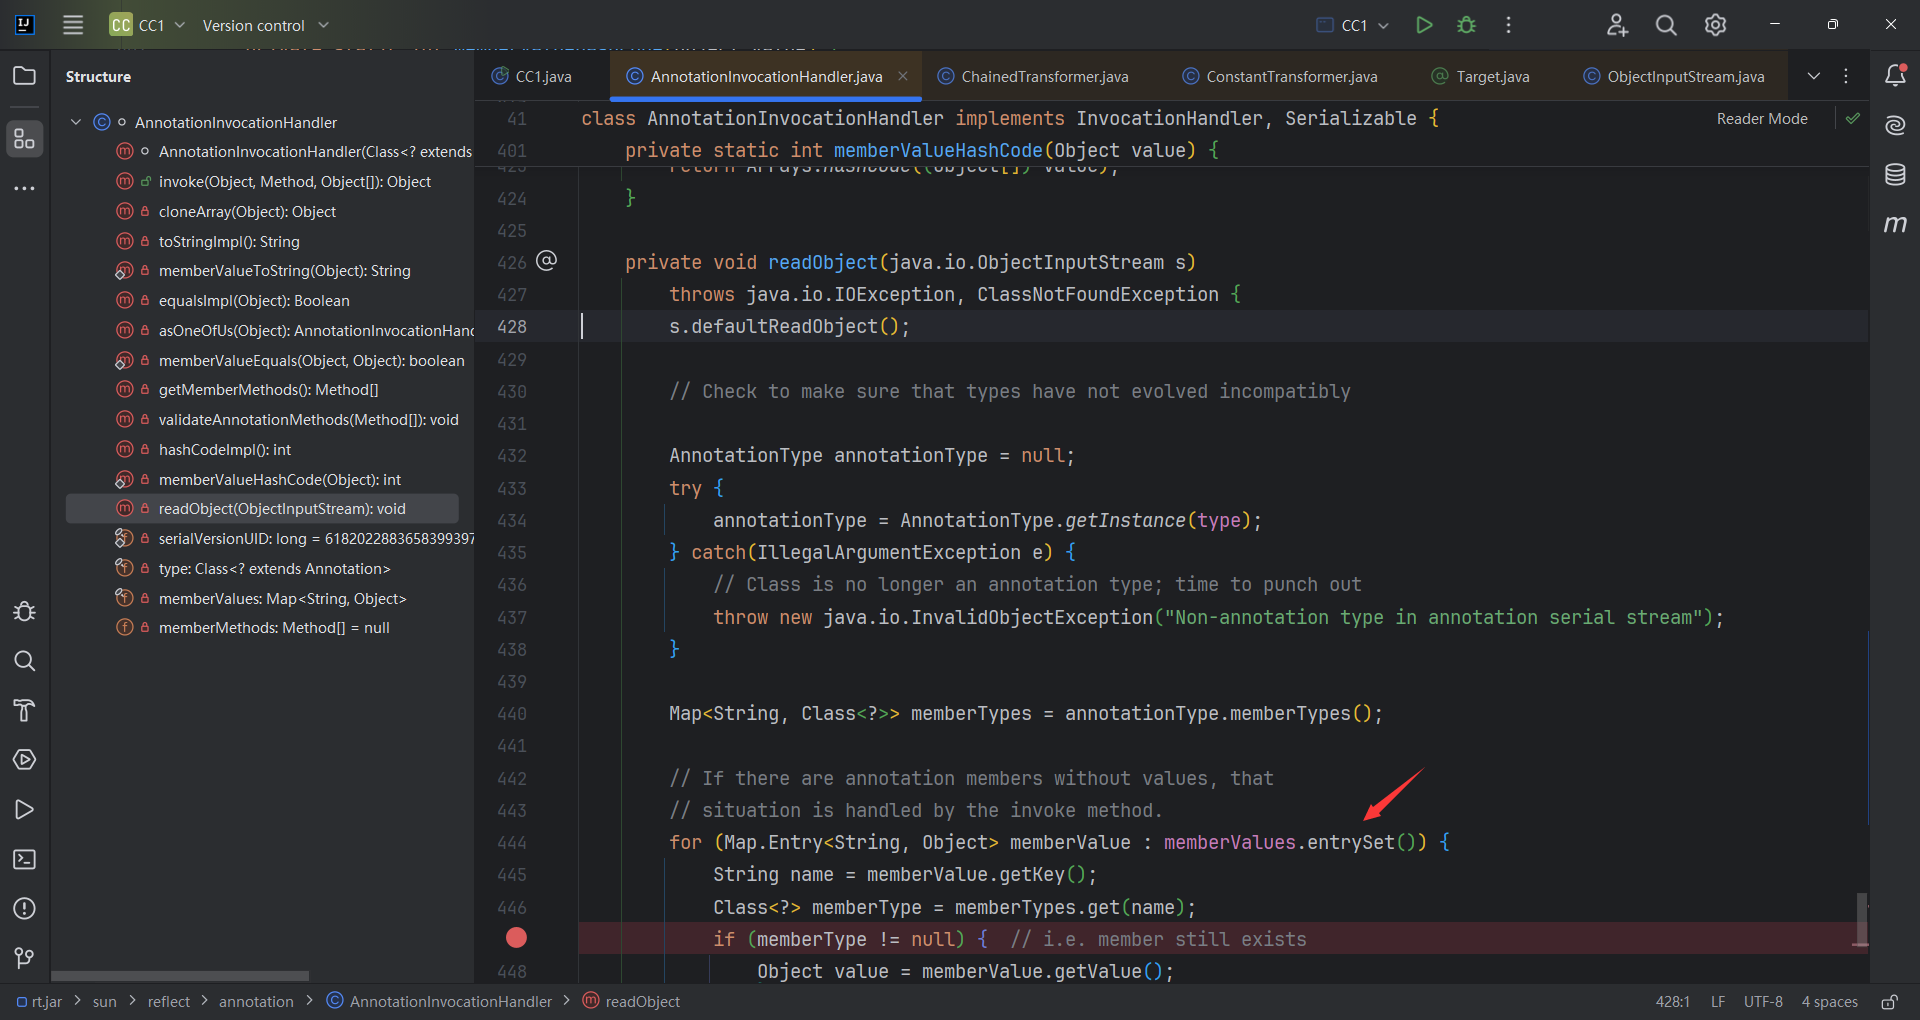Click the Structure panel horizontal scrollbar

(180, 976)
